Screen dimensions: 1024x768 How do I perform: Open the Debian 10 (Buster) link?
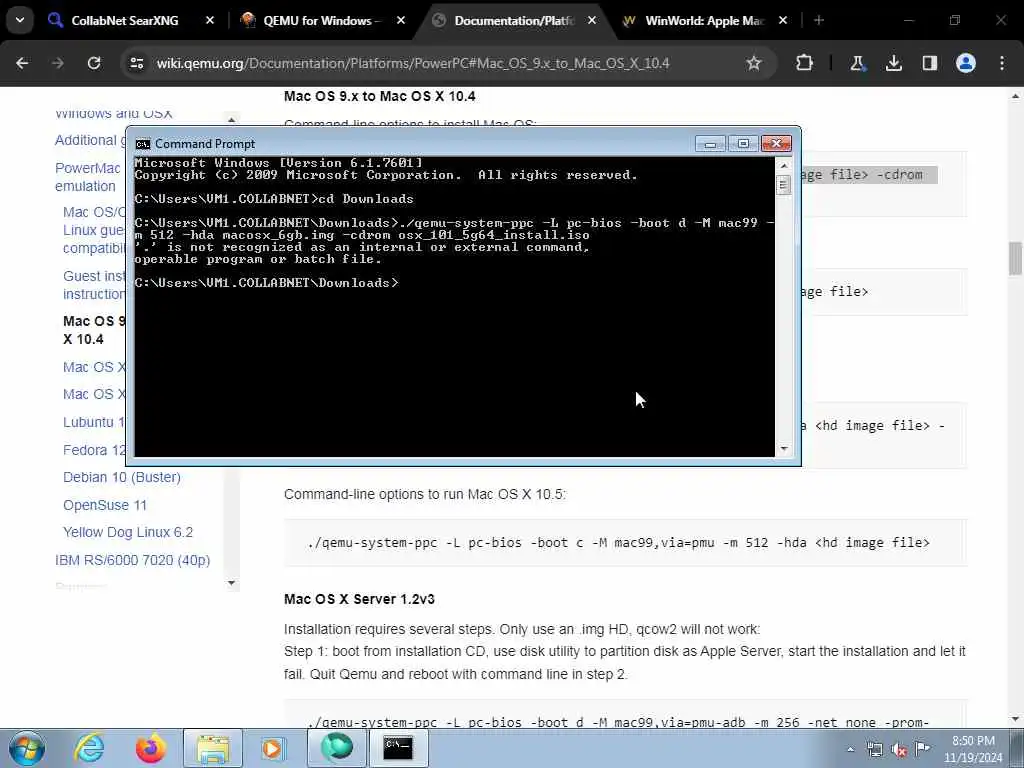click(121, 477)
